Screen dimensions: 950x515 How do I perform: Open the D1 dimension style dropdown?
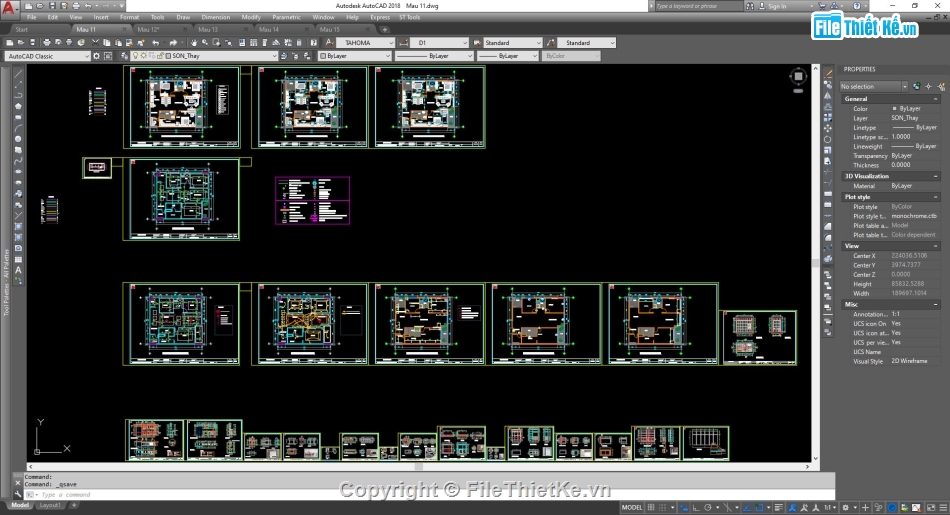[439, 42]
